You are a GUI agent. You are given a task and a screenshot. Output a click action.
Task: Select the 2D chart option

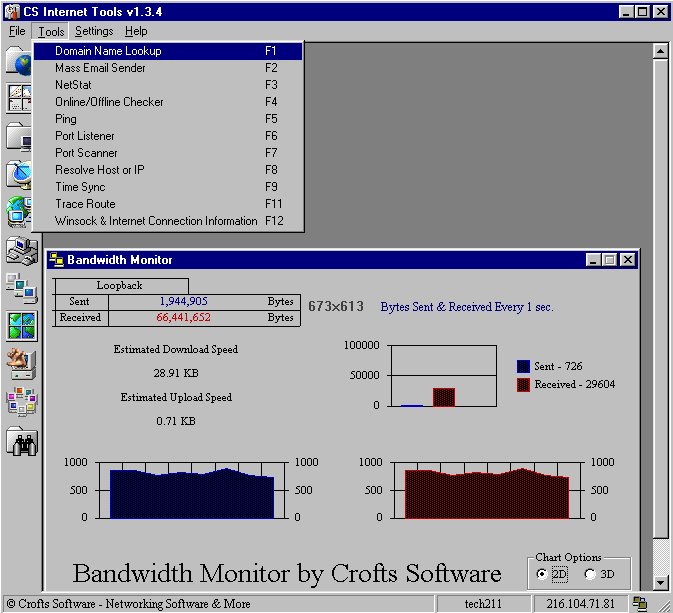click(543, 574)
